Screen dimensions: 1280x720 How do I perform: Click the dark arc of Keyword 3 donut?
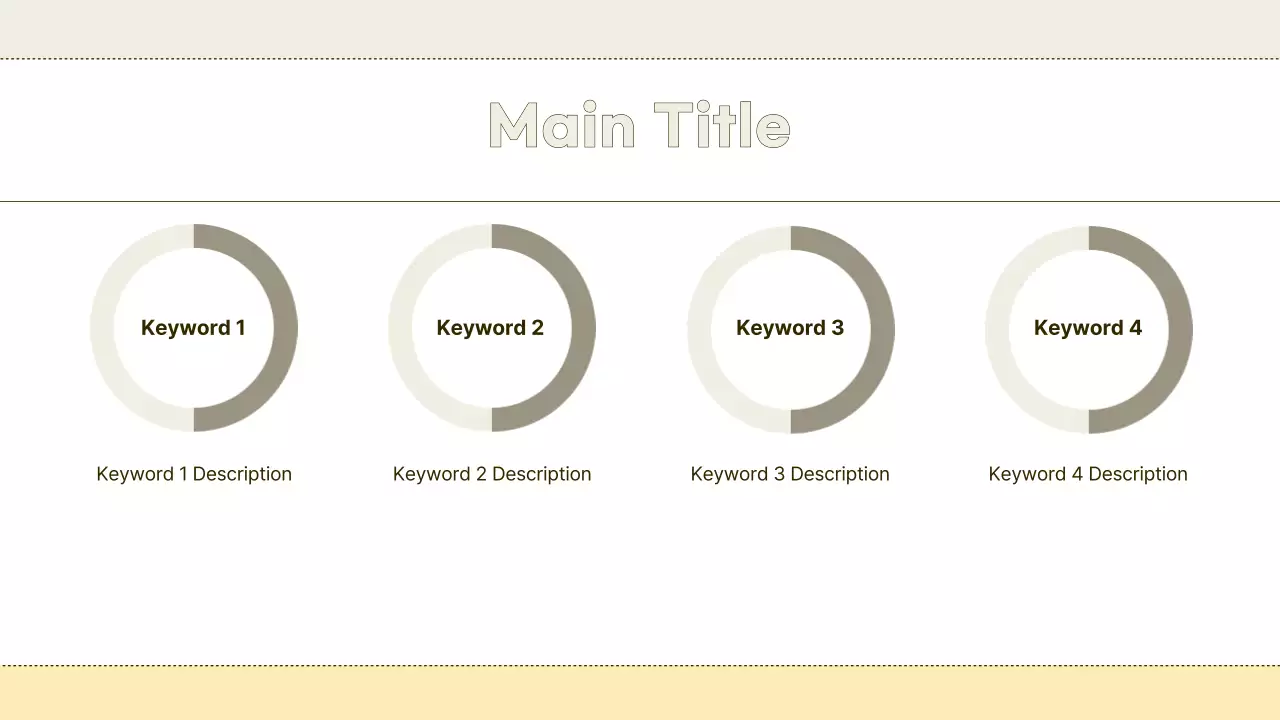(882, 330)
